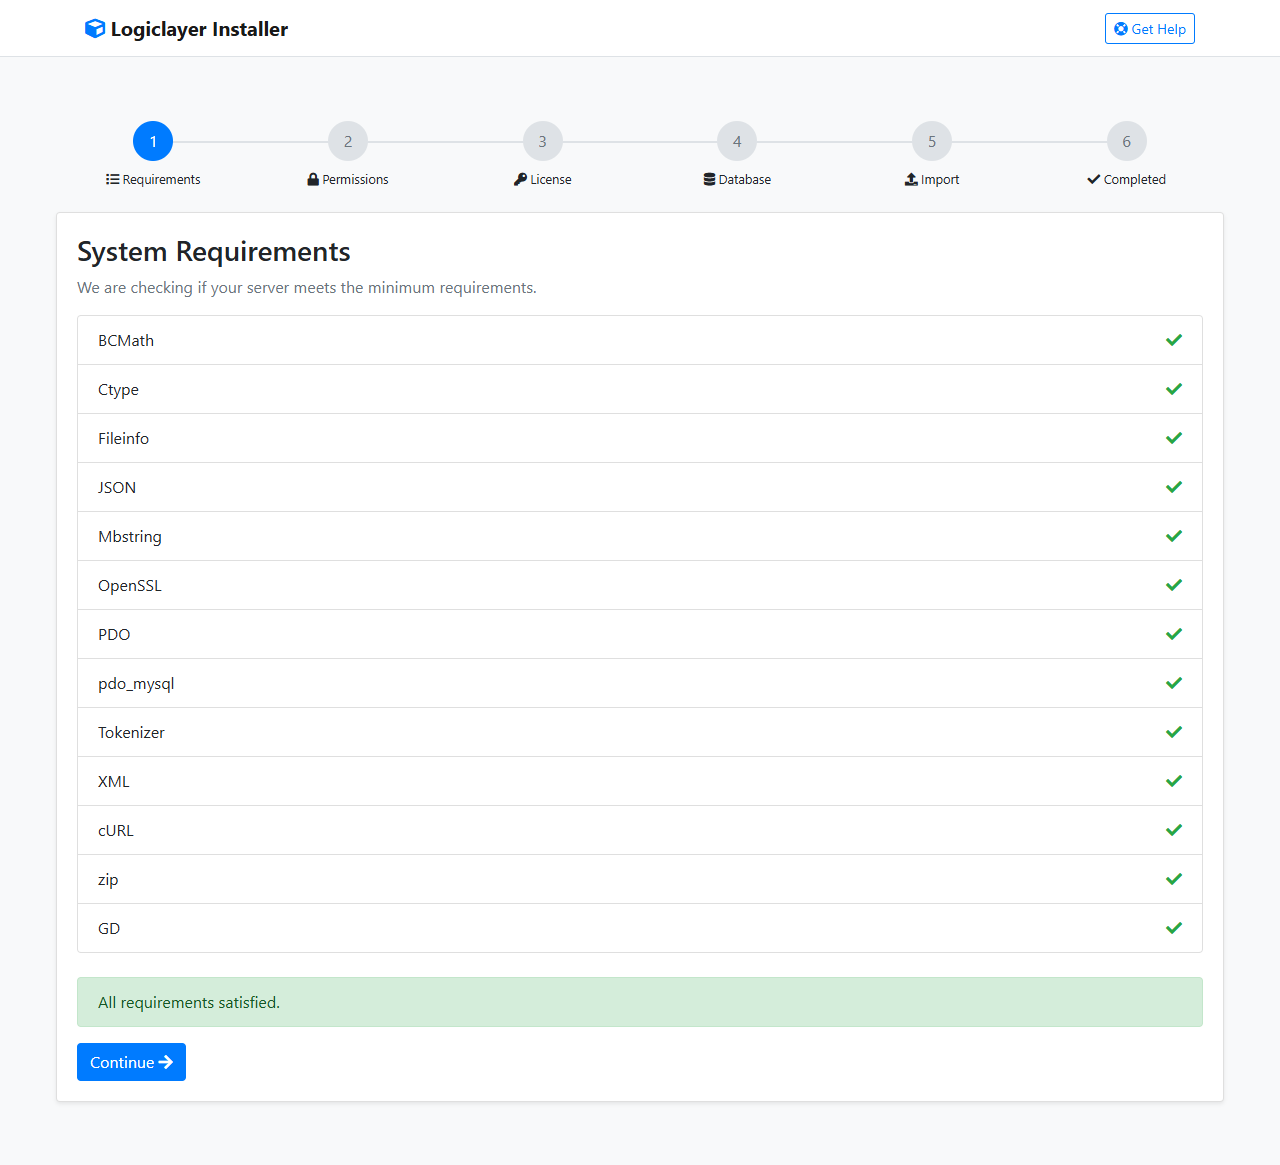The height and width of the screenshot is (1165, 1280).
Task: Click the BCMath requirement text
Action: (x=126, y=340)
